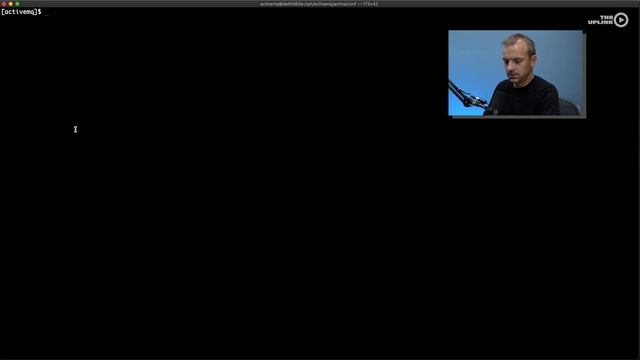Image resolution: width=640 pixels, height=360 pixels.
Task: Click the terminal window title text
Action: coord(319,4)
